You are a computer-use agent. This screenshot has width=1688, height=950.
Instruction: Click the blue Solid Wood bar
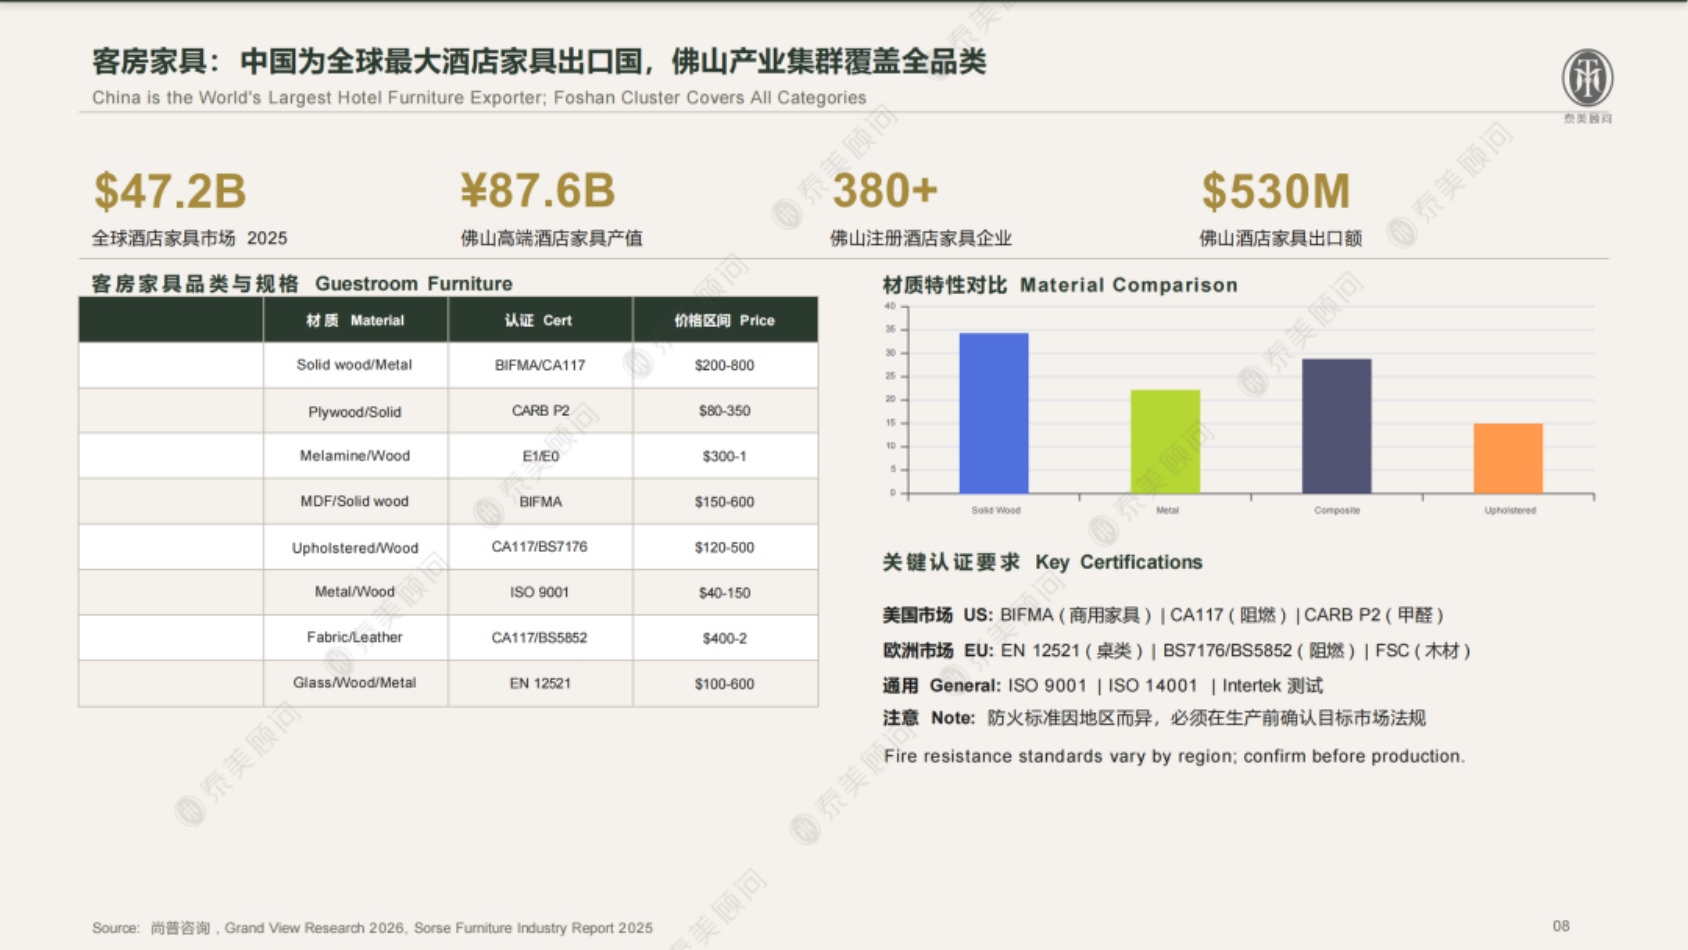(994, 413)
